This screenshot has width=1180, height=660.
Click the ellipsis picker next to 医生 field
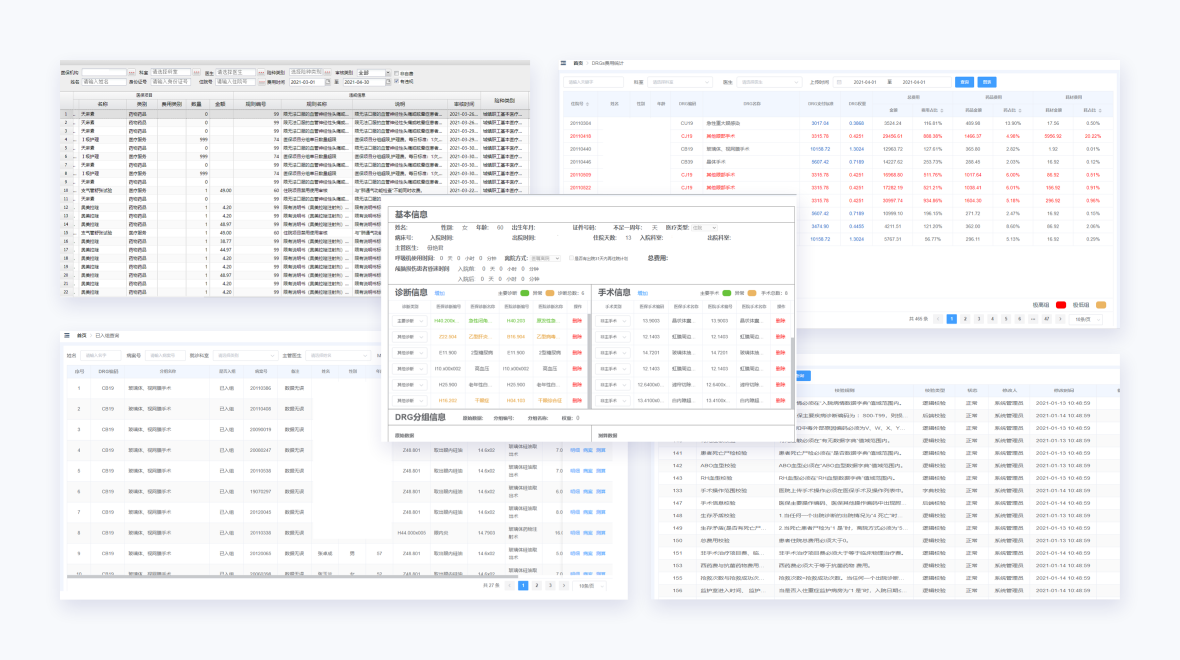click(261, 73)
